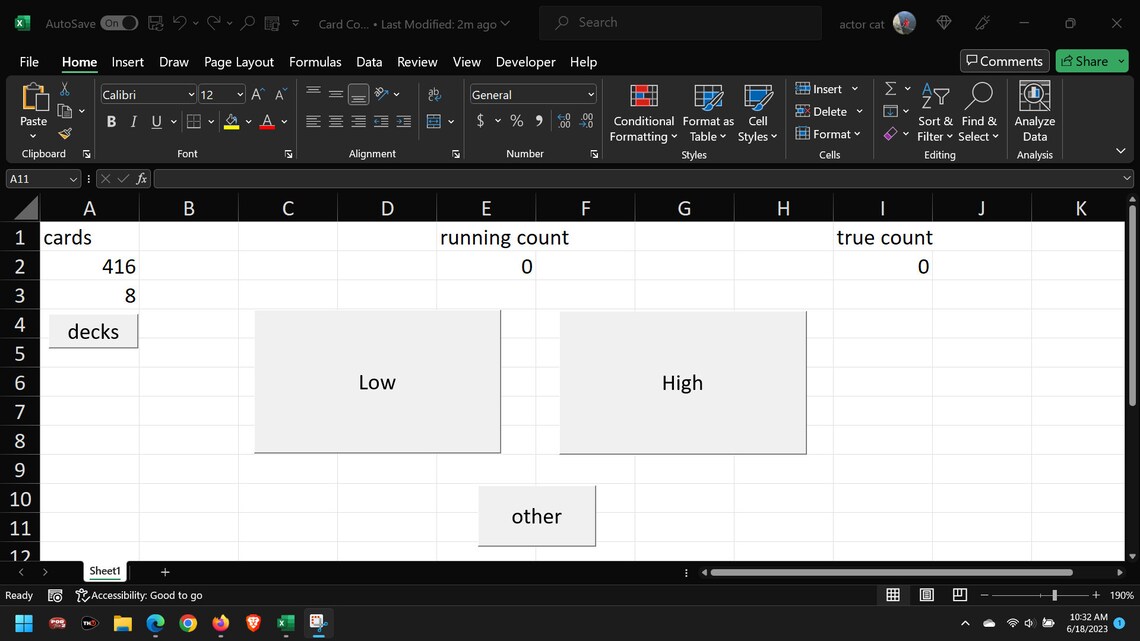The image size is (1140, 641).
Task: Center-align the cell contents
Action: tap(334, 121)
